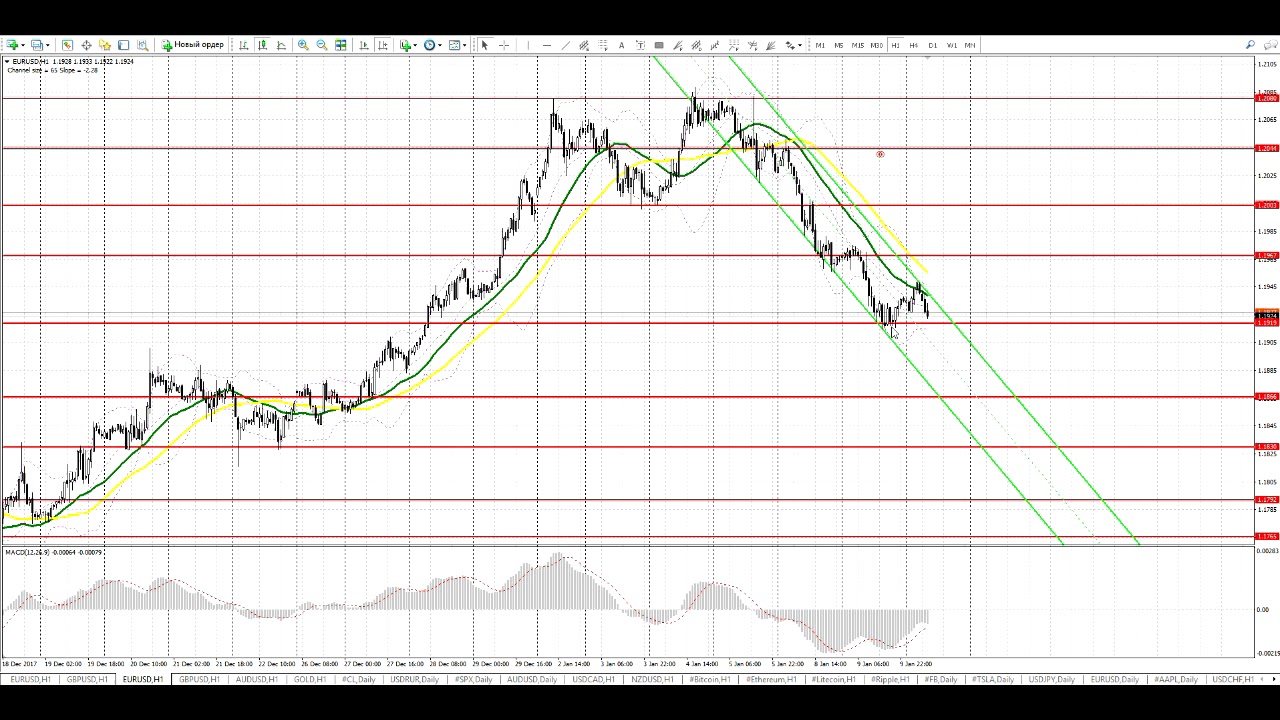Select the arrows objects icon
The height and width of the screenshot is (720, 1280).
pos(790,45)
